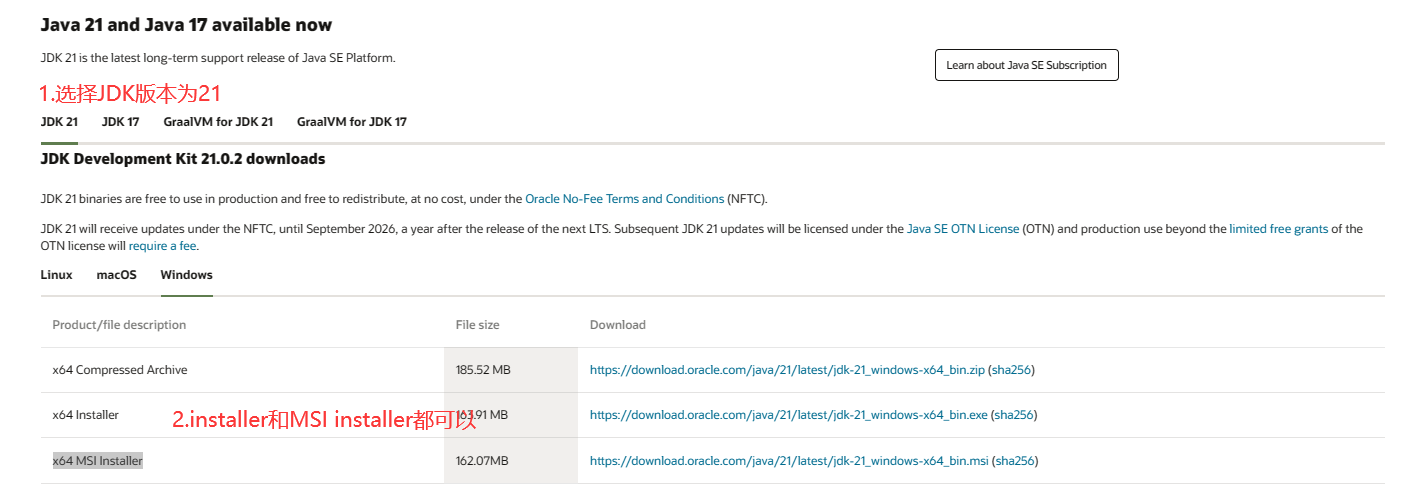This screenshot has height=492, width=1413.
Task: Open GraalVM for JDK 17 tab
Action: click(351, 122)
